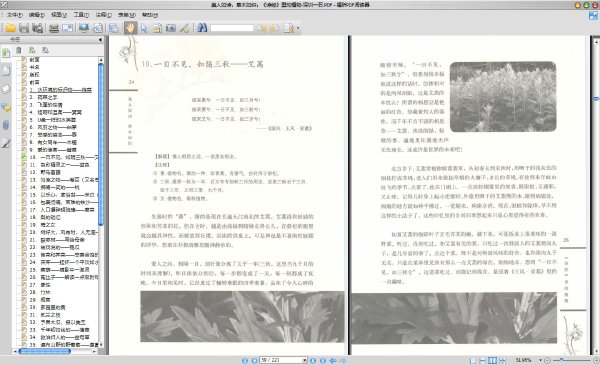Open search options dropdown arrow in toolbar
The height and width of the screenshot is (365, 600).
click(x=298, y=28)
